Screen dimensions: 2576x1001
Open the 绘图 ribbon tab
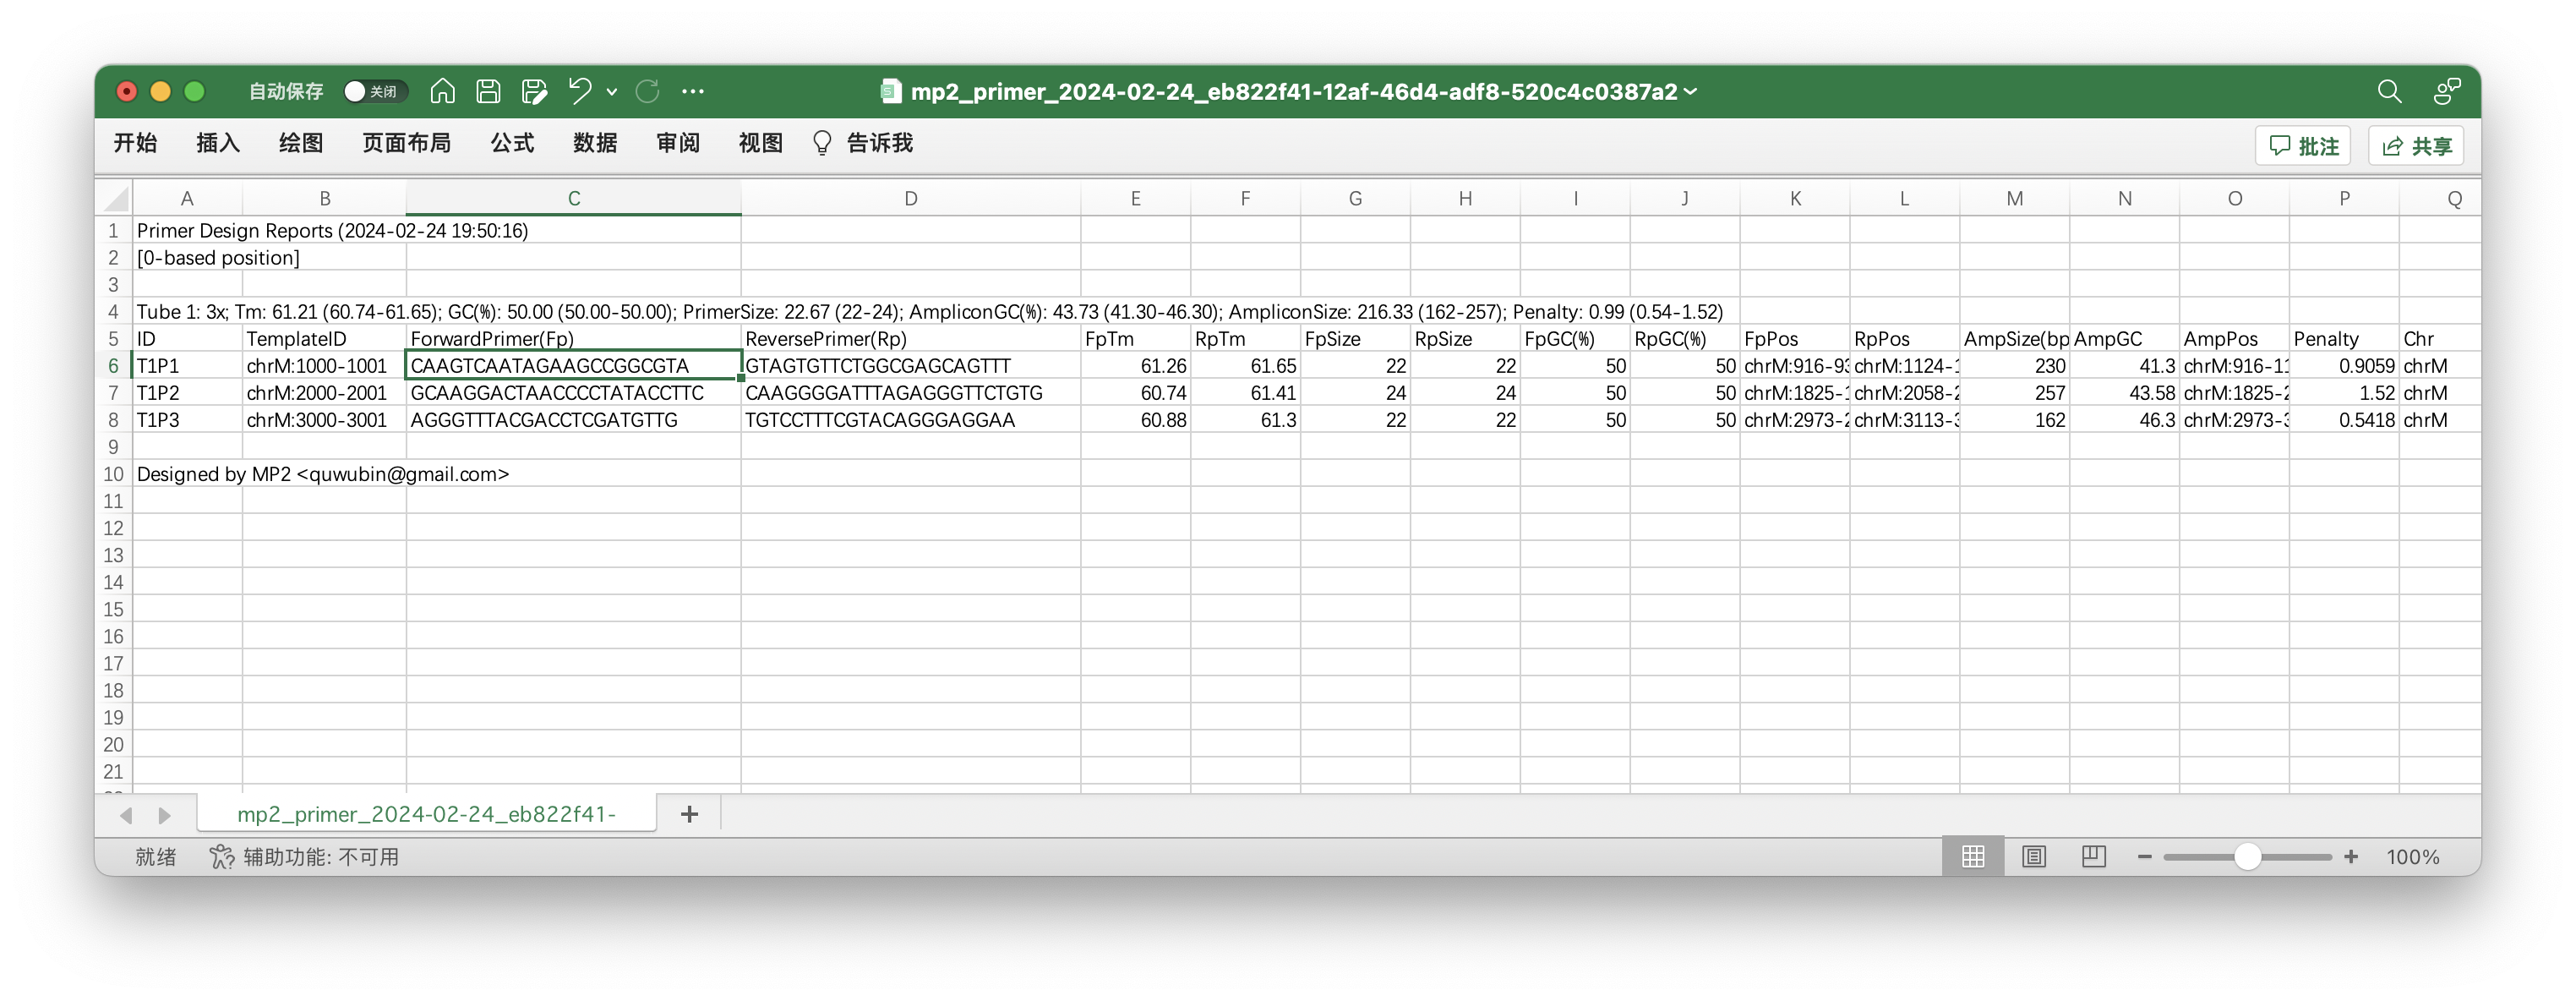pos(301,143)
